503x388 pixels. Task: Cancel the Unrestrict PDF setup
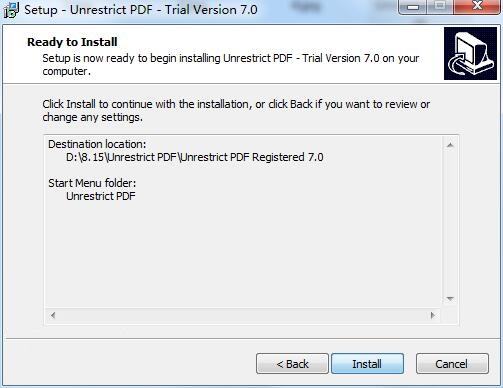click(452, 364)
